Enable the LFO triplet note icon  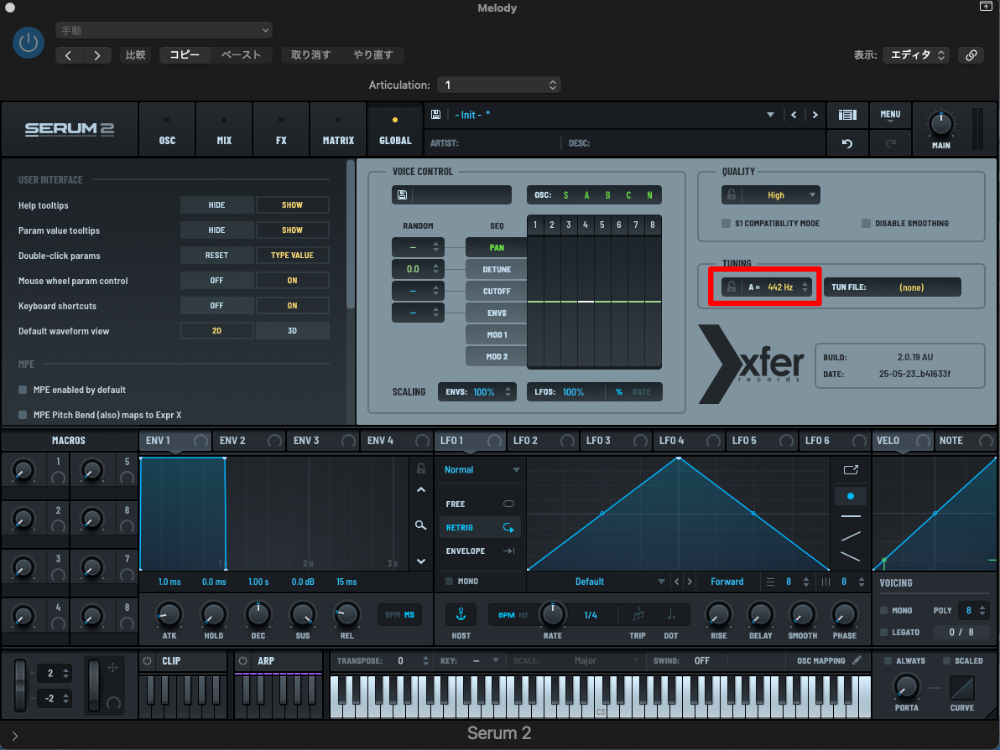click(637, 615)
